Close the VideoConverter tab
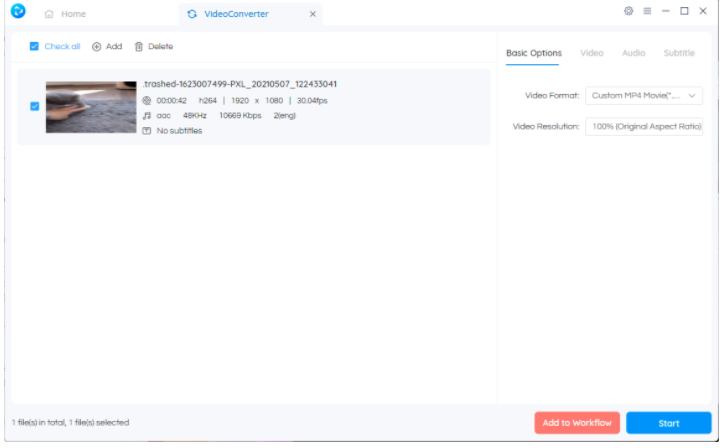 coord(313,14)
